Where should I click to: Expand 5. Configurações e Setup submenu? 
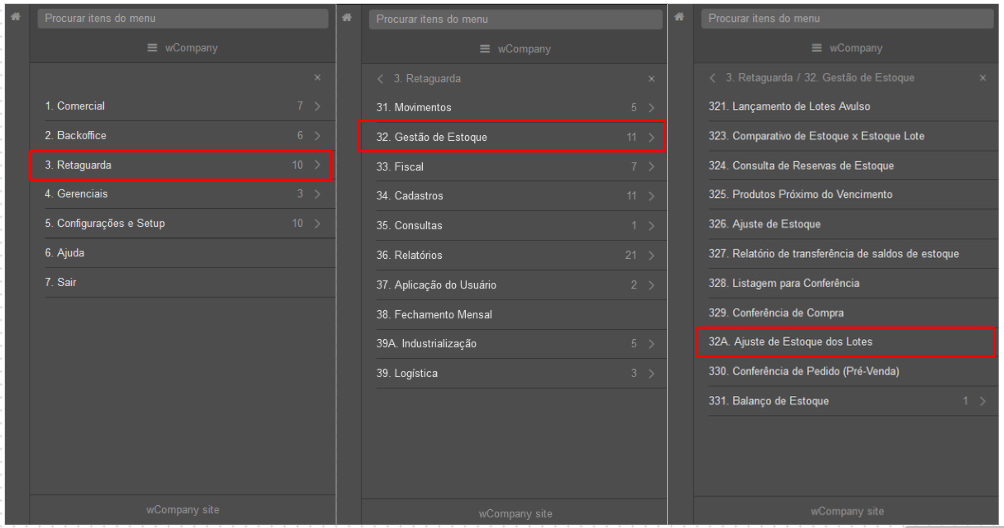pos(318,223)
